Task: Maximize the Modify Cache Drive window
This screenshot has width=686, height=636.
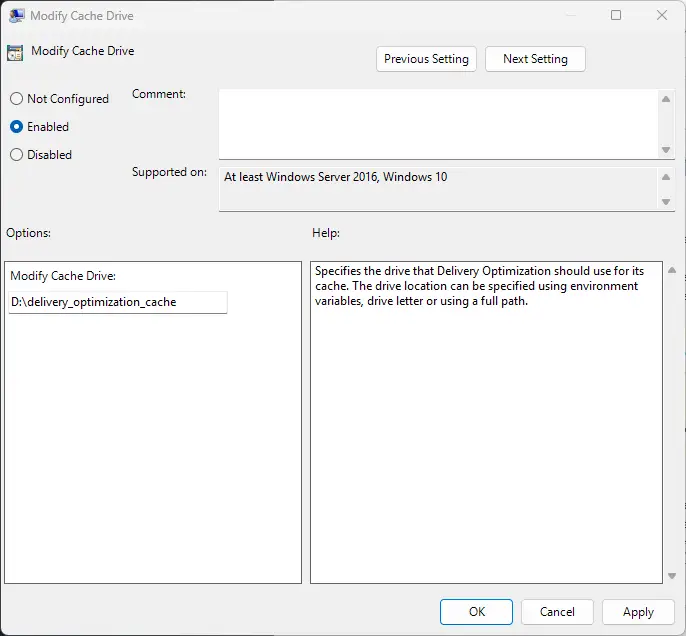Action: [616, 15]
